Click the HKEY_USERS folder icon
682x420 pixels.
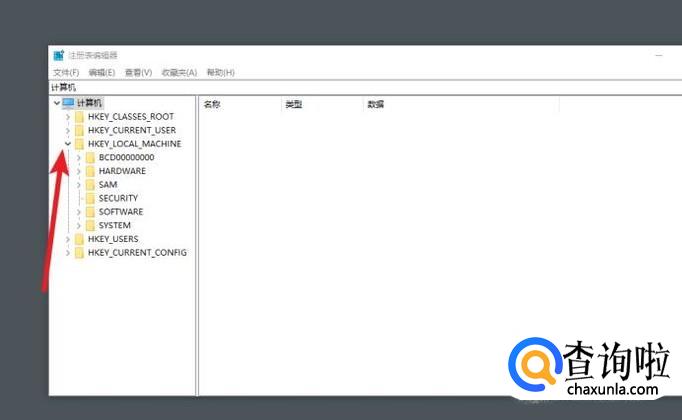pyautogui.click(x=79, y=239)
